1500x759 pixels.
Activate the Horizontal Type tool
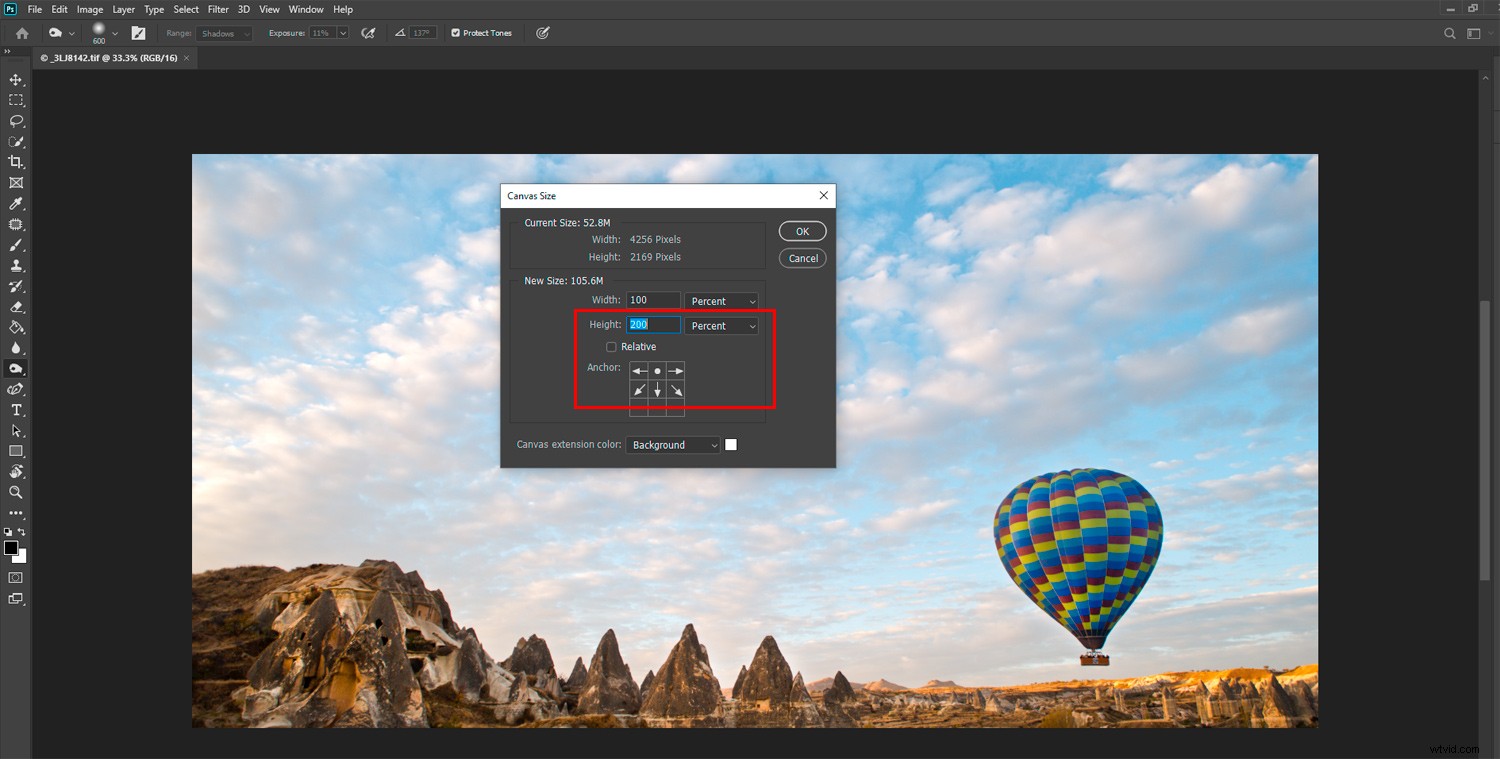point(15,410)
